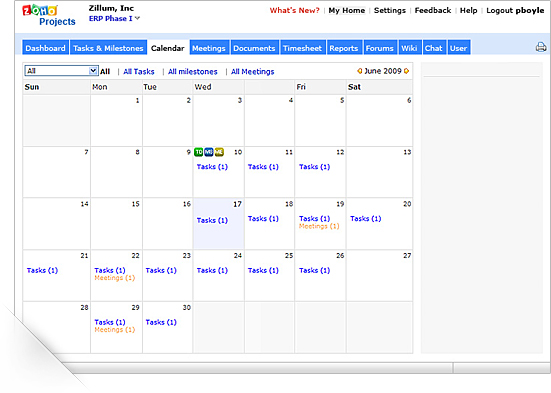Viewport: 551px width, 393px height.
Task: Expand the ERP Phase I project selector
Action: (x=115, y=19)
